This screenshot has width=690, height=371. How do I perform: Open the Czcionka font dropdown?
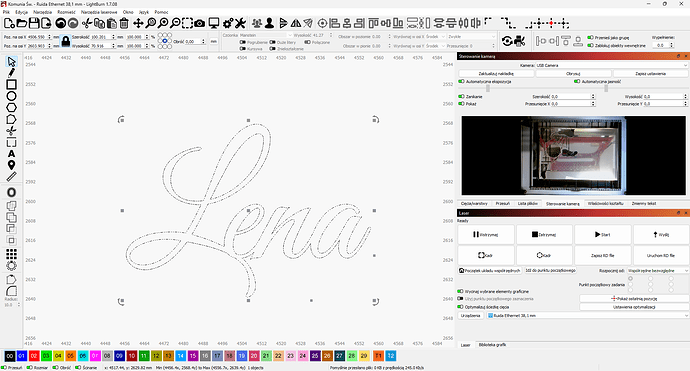pos(265,35)
